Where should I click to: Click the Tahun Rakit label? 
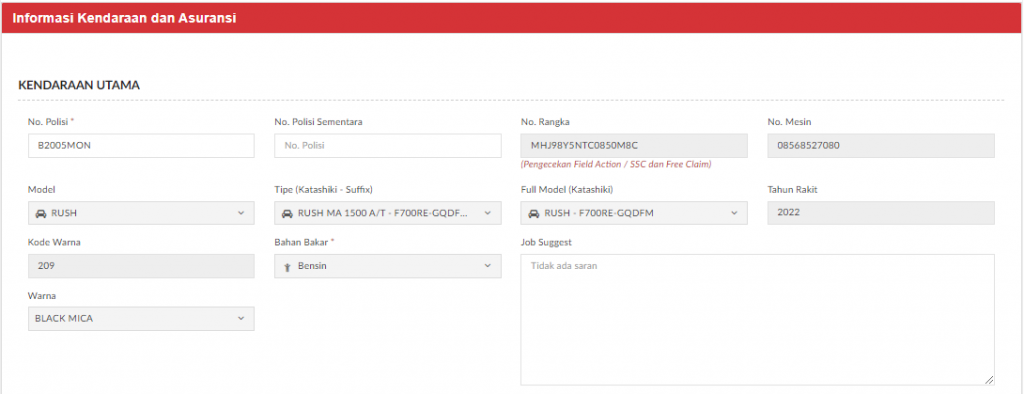pos(792,189)
